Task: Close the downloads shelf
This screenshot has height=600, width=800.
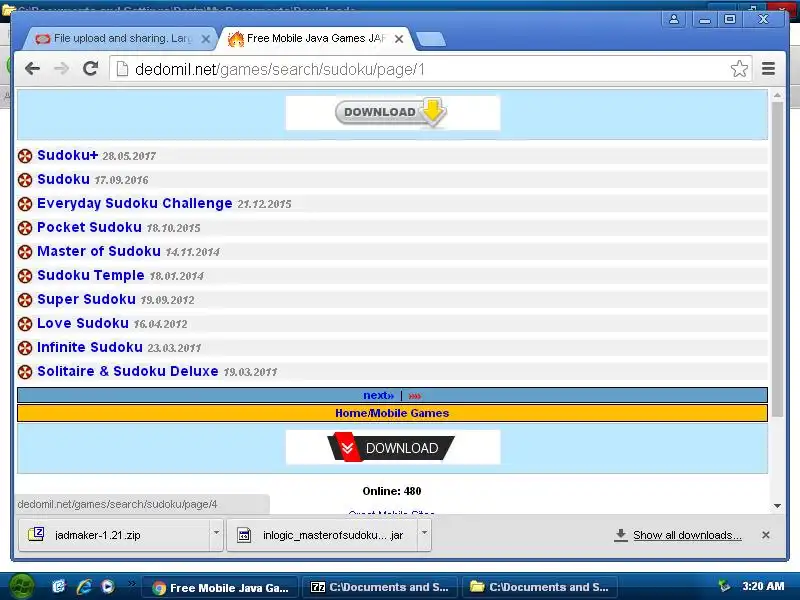Action: pos(766,535)
